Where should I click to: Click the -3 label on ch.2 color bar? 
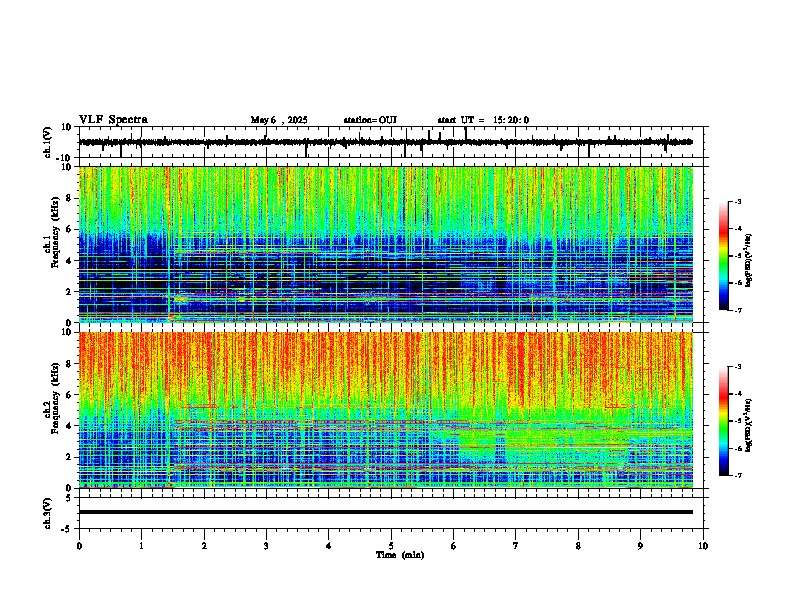[x=737, y=367]
